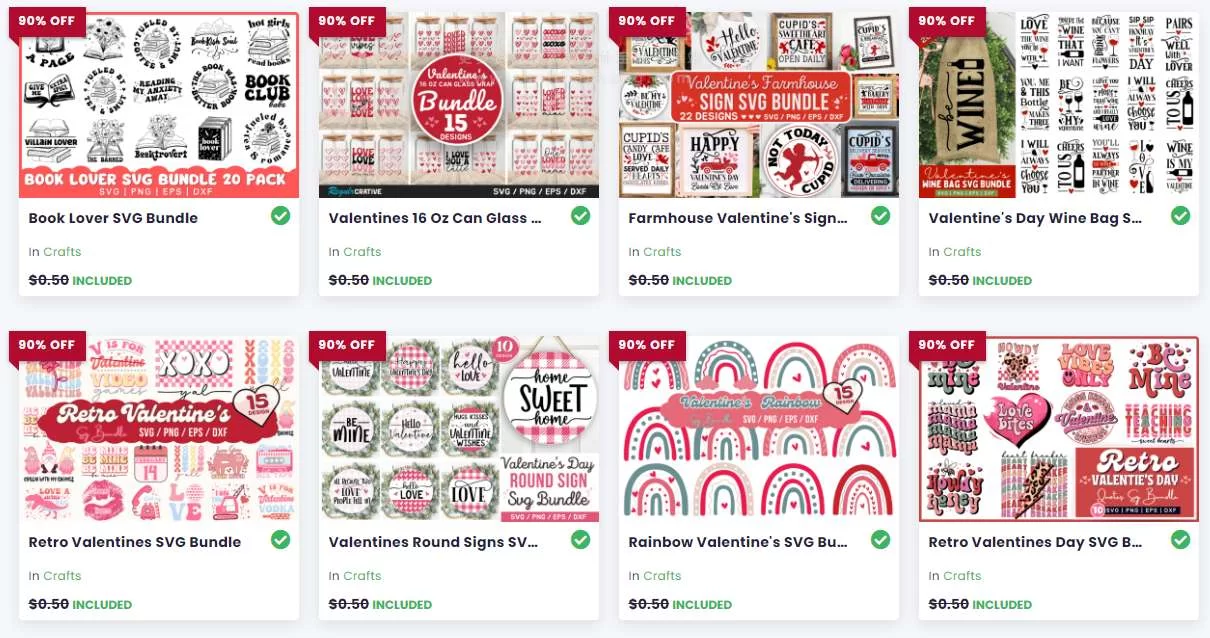
Task: Open the Book Lover SVG Bundle title link
Action: [x=113, y=218]
